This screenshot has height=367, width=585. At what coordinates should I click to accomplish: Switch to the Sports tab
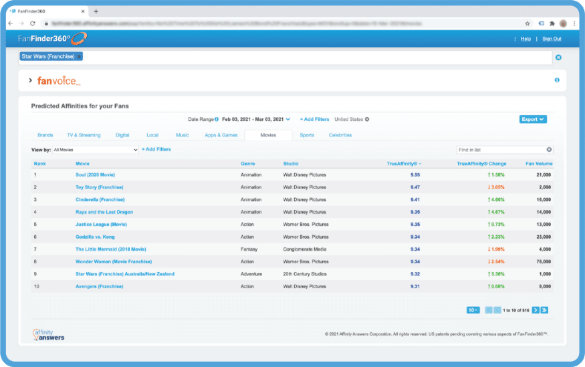pos(307,135)
